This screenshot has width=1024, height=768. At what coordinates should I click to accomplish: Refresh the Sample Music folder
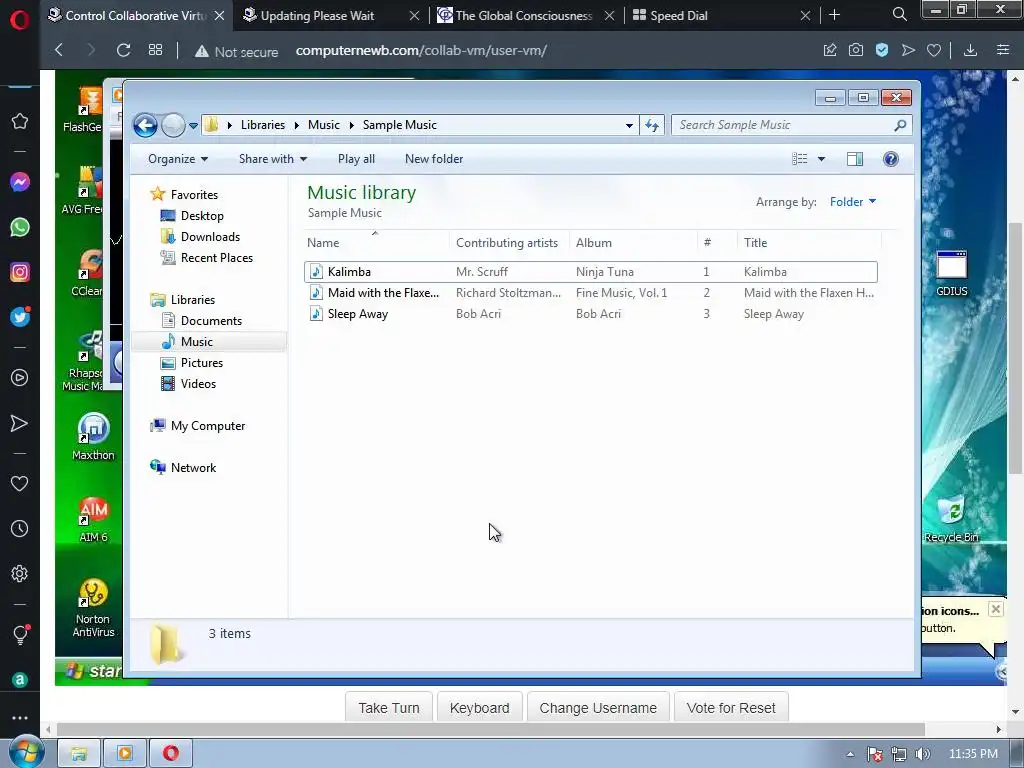tap(652, 125)
